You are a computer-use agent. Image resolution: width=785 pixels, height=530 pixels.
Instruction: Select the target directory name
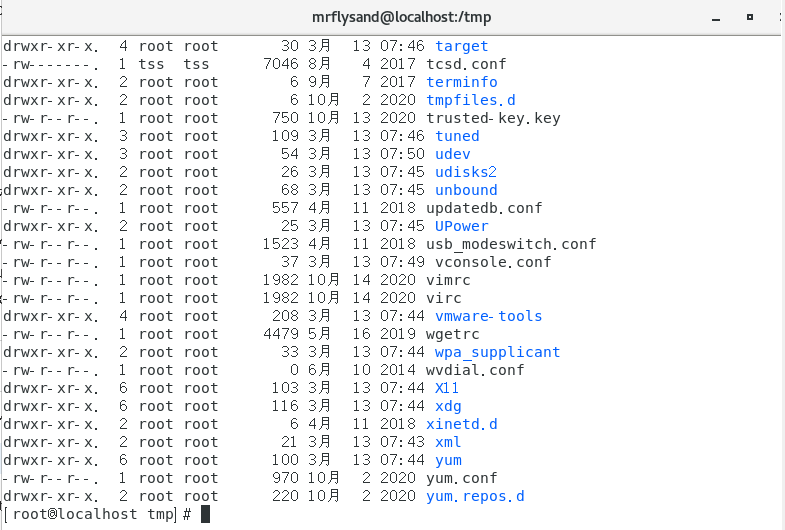click(461, 46)
